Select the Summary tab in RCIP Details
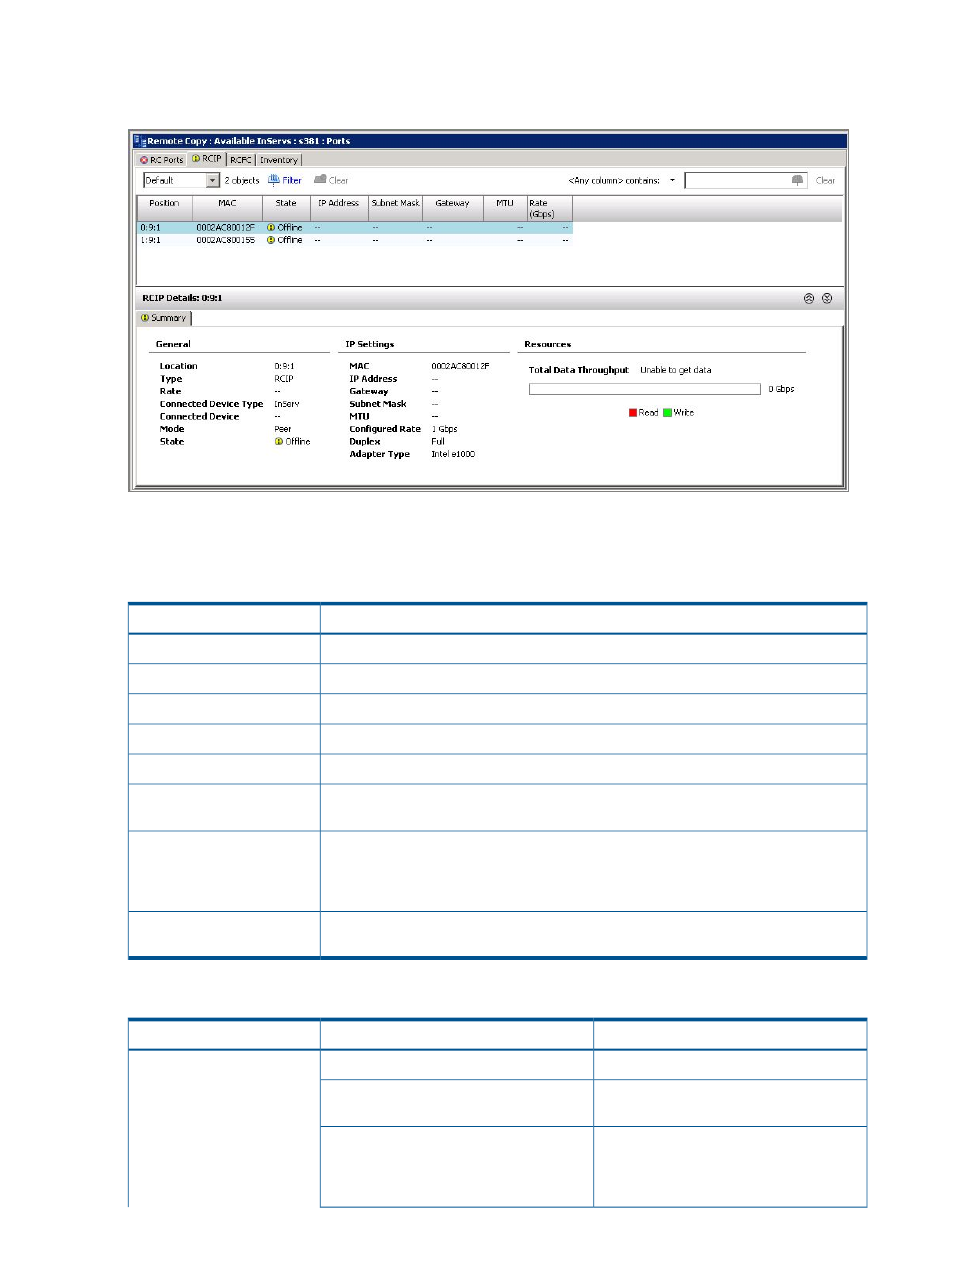 [164, 318]
